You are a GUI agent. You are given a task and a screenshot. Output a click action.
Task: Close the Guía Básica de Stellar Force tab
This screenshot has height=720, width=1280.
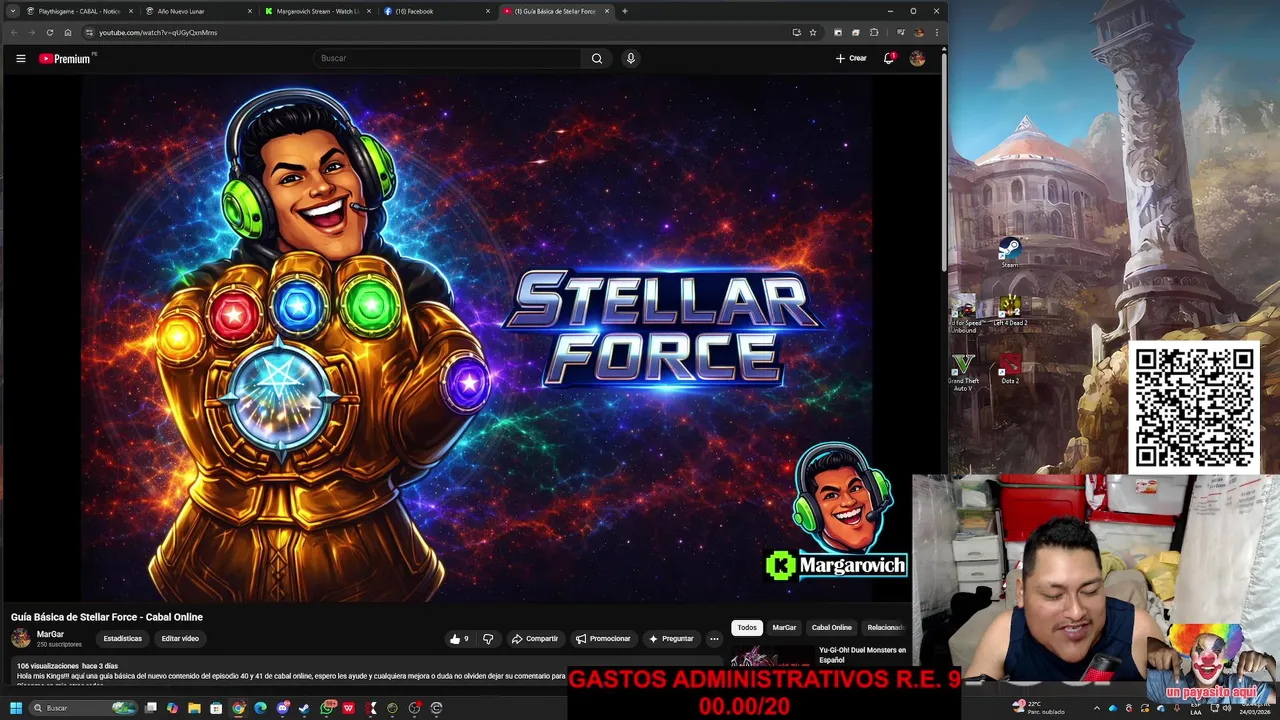click(x=606, y=11)
